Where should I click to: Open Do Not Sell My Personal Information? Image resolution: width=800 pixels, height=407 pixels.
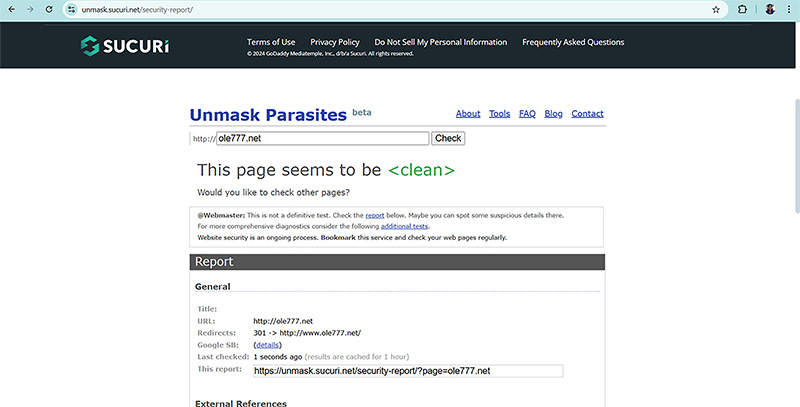(x=441, y=42)
